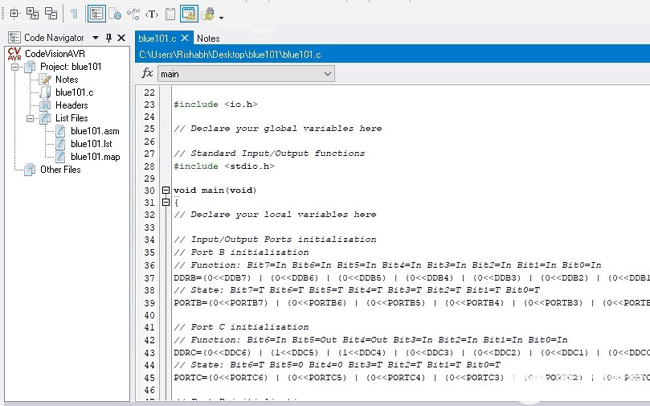Open the code templates <T> icon

click(x=152, y=15)
